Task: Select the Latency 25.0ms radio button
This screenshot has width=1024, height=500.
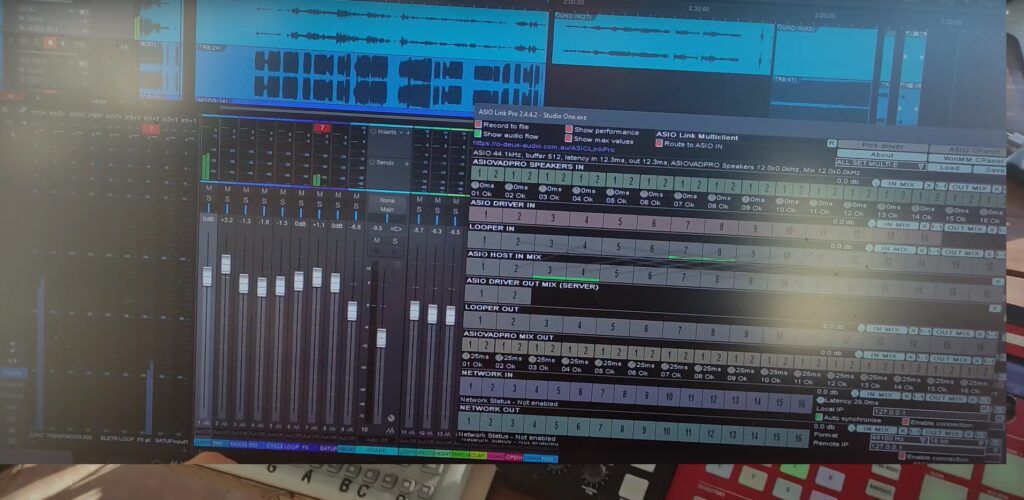Action: (822, 399)
